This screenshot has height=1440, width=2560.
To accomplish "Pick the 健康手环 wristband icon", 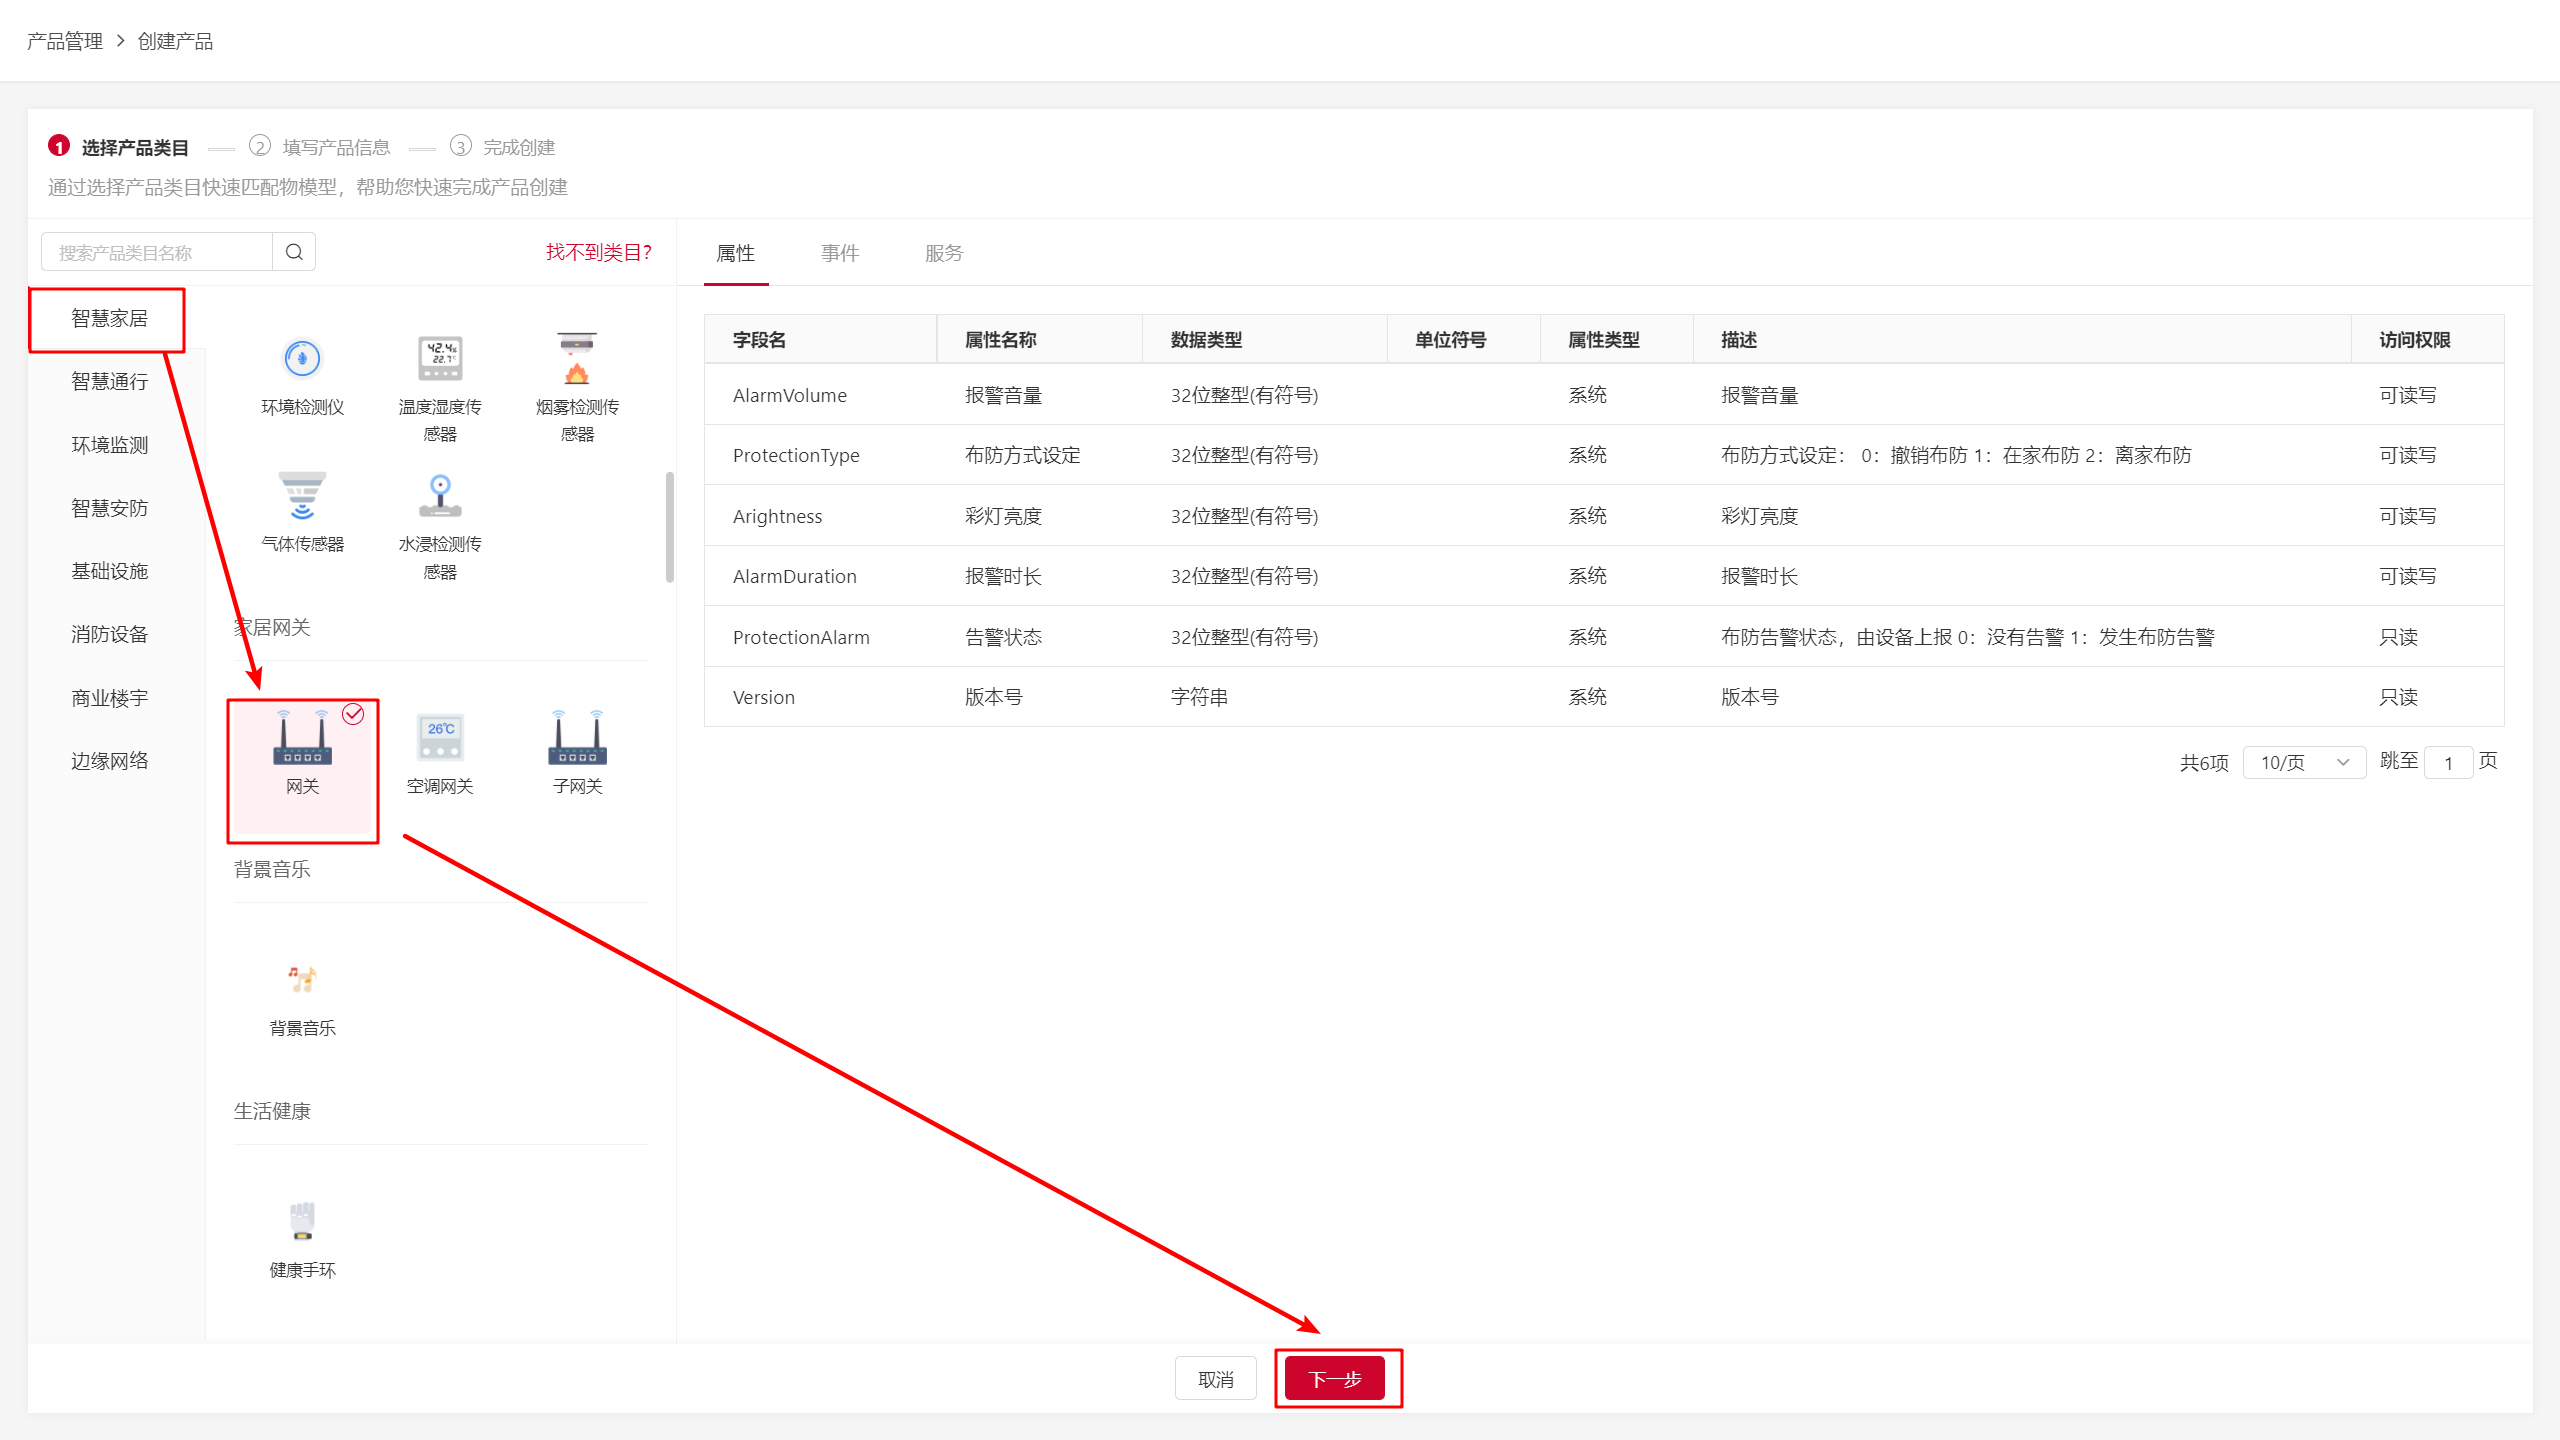I will pyautogui.click(x=302, y=1222).
